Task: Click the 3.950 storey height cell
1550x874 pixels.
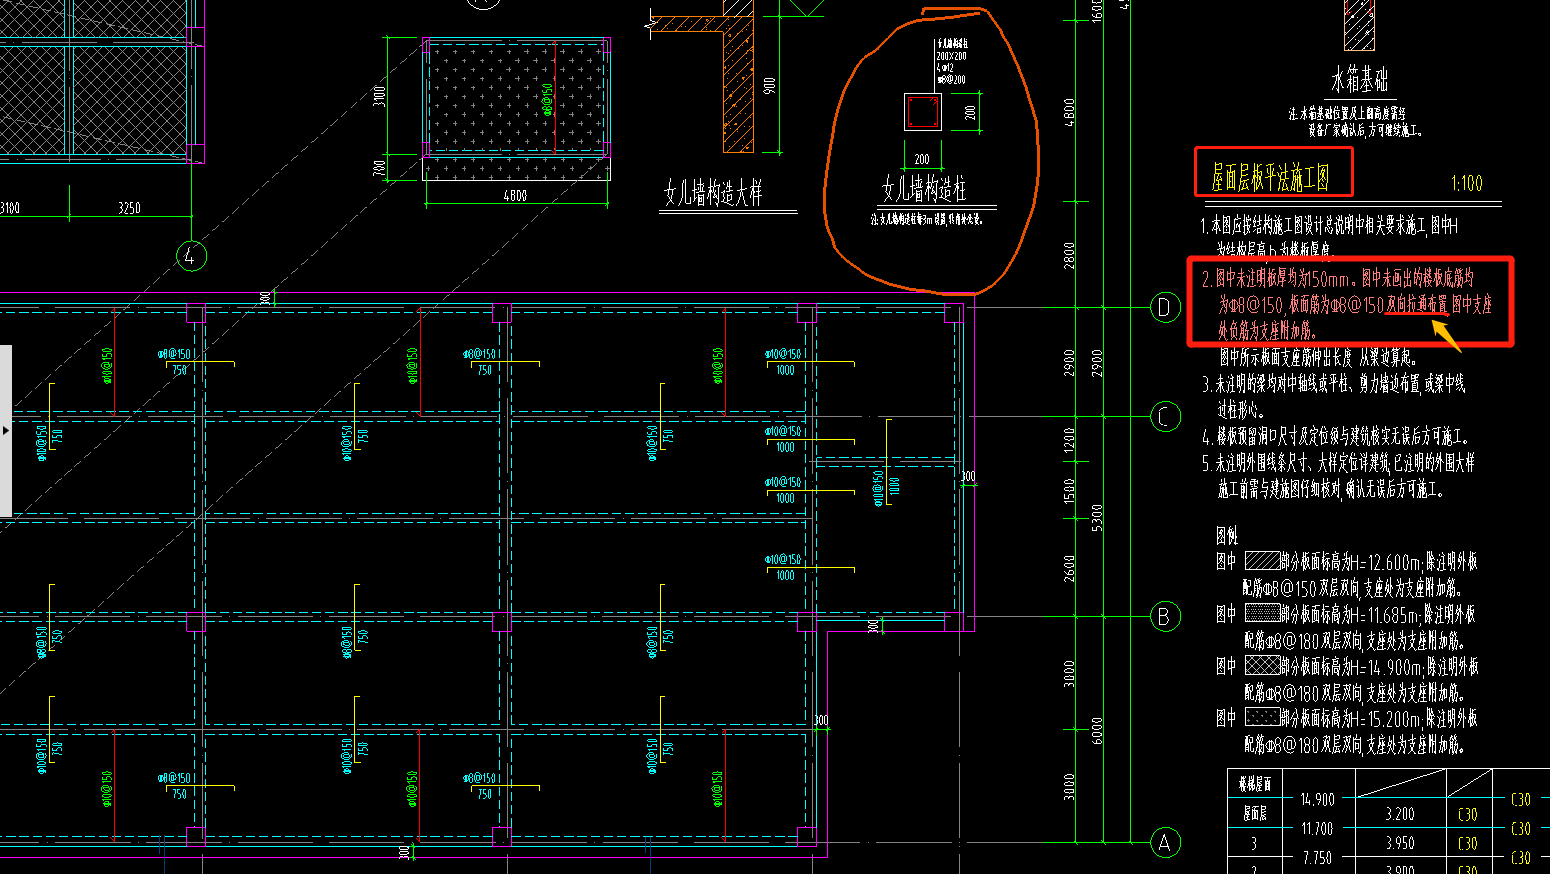Action: point(1400,843)
